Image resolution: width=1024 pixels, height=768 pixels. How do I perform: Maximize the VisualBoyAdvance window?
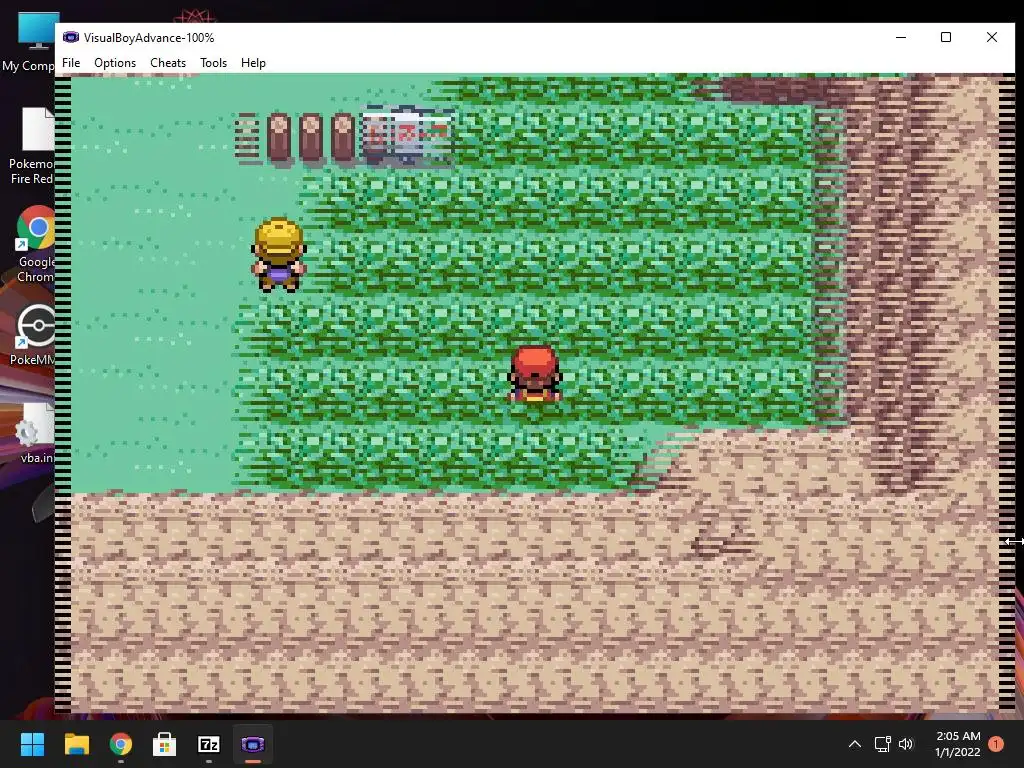[x=946, y=37]
